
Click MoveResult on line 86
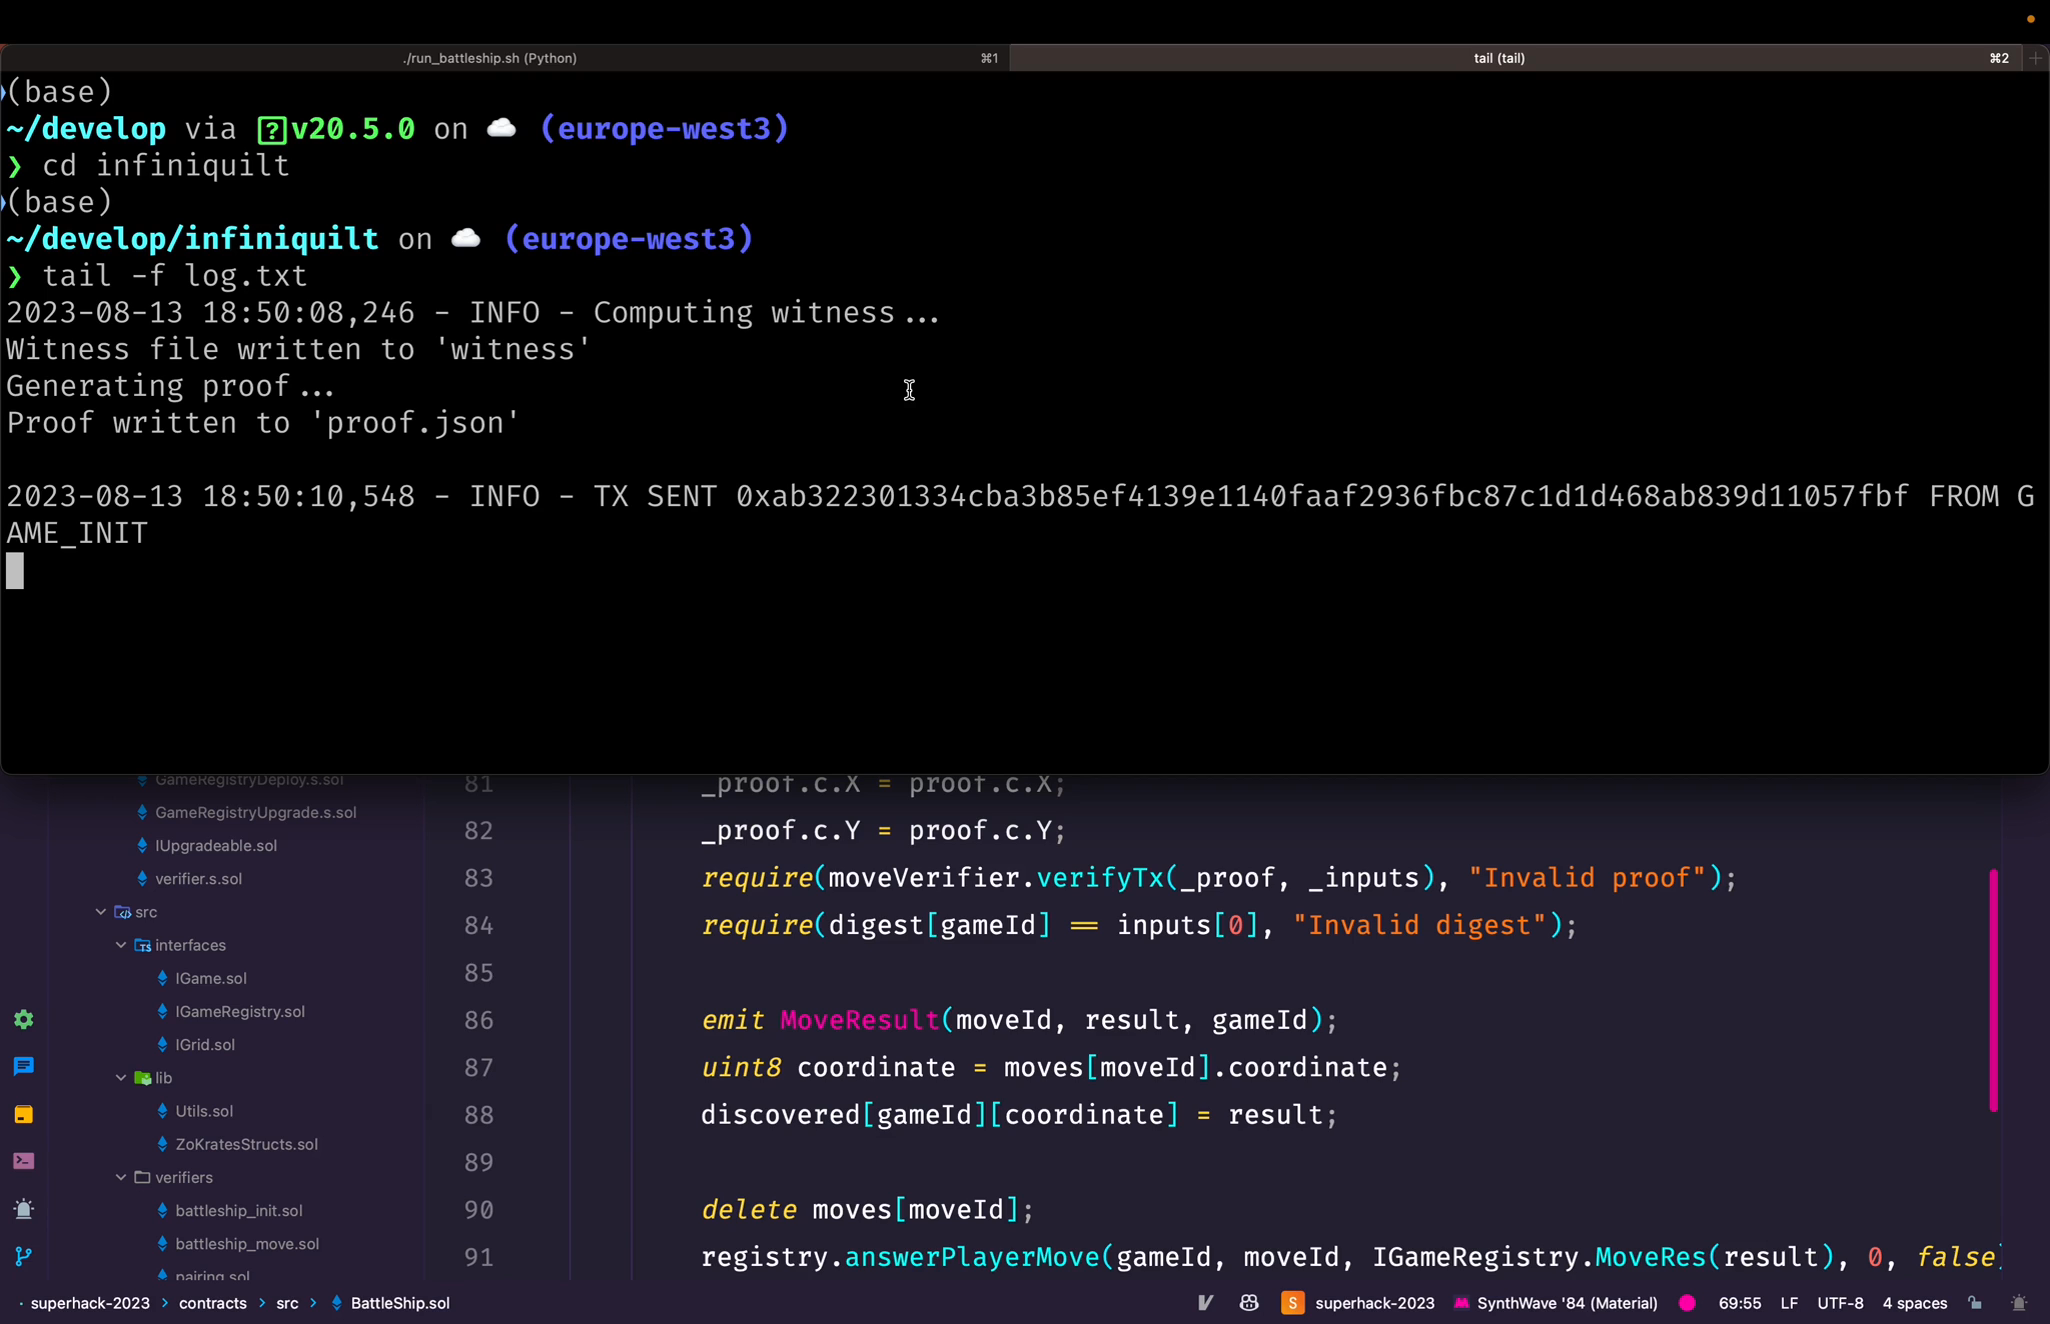[859, 1020]
